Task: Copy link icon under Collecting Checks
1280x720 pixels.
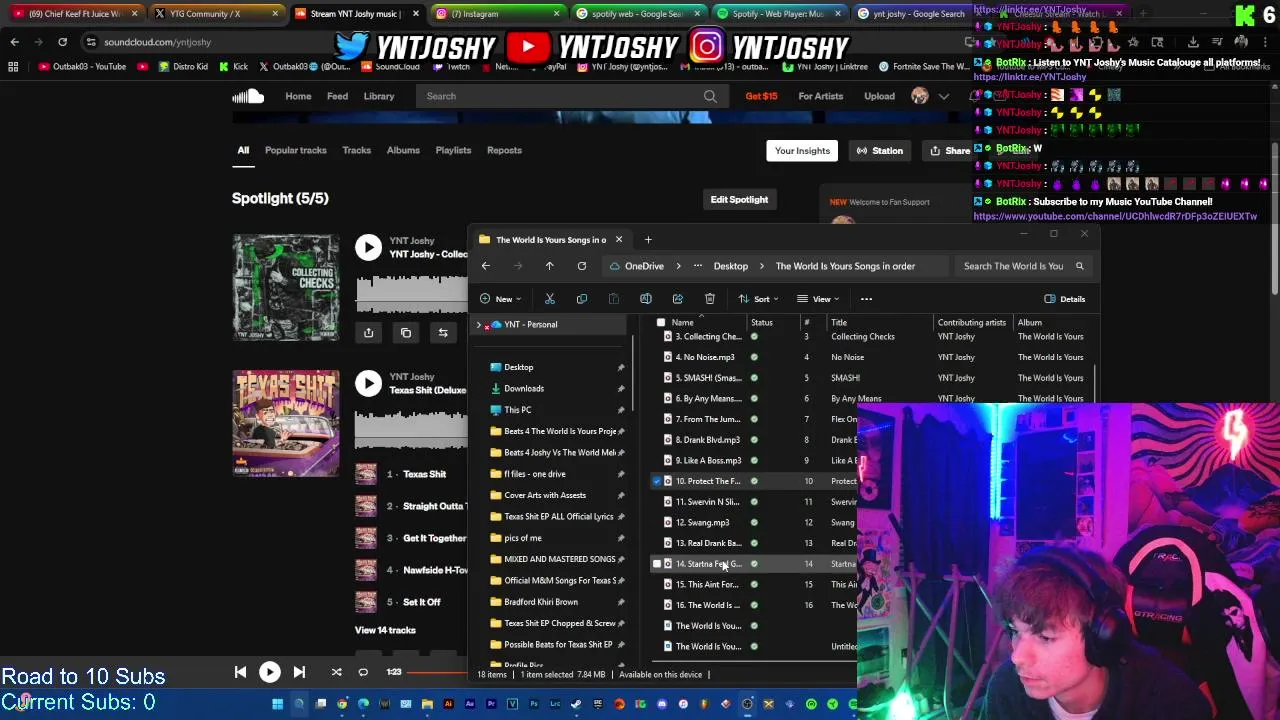Action: point(405,333)
